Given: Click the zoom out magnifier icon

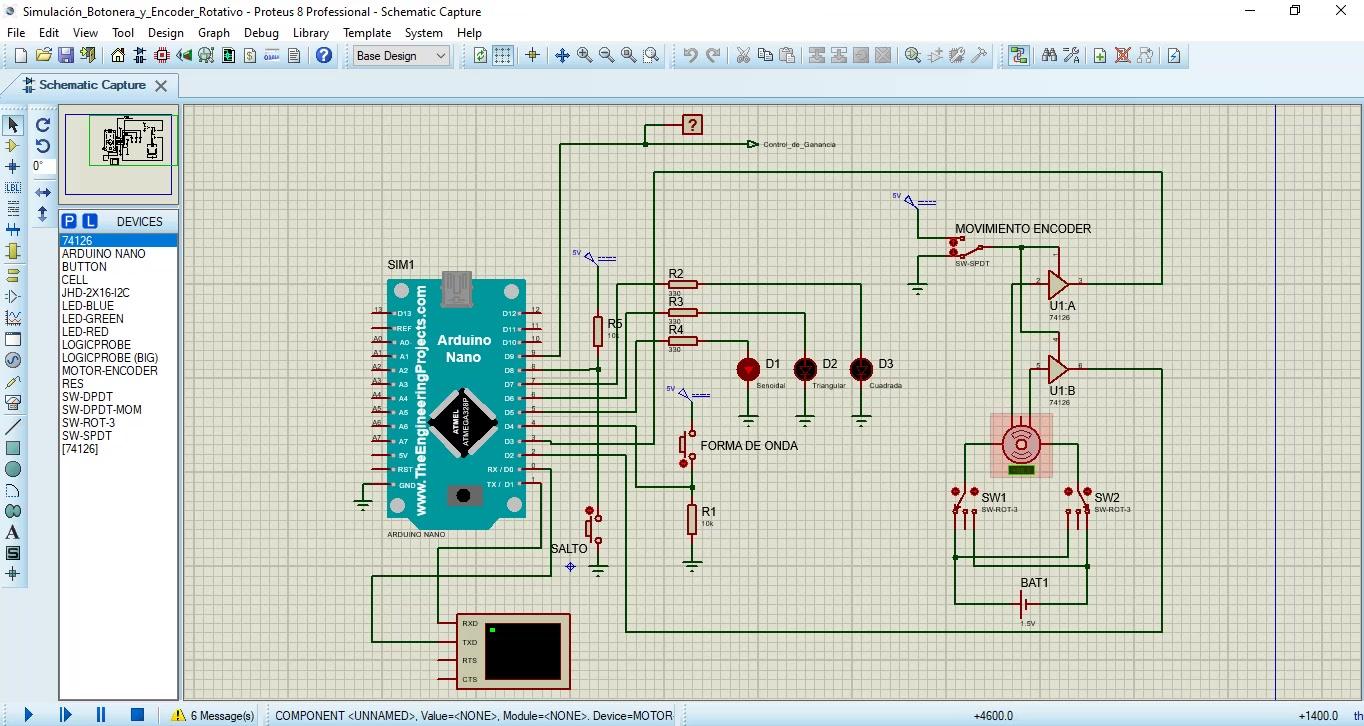Looking at the screenshot, I should pos(606,56).
